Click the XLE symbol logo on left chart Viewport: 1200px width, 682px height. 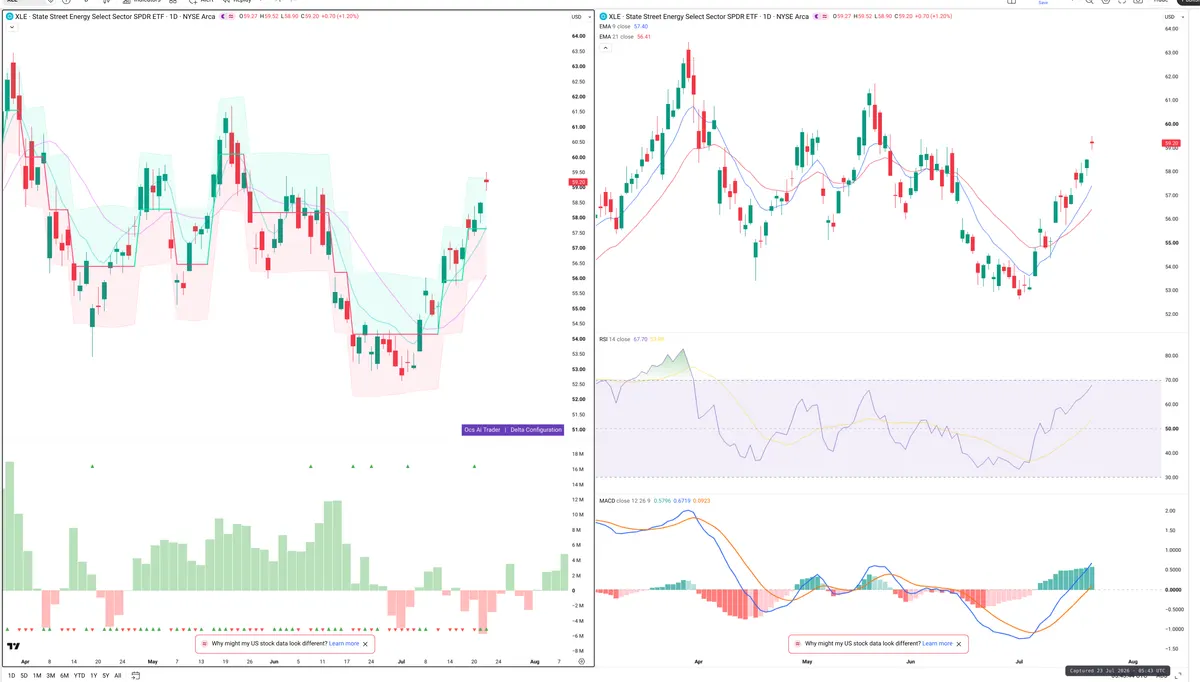click(10, 16)
